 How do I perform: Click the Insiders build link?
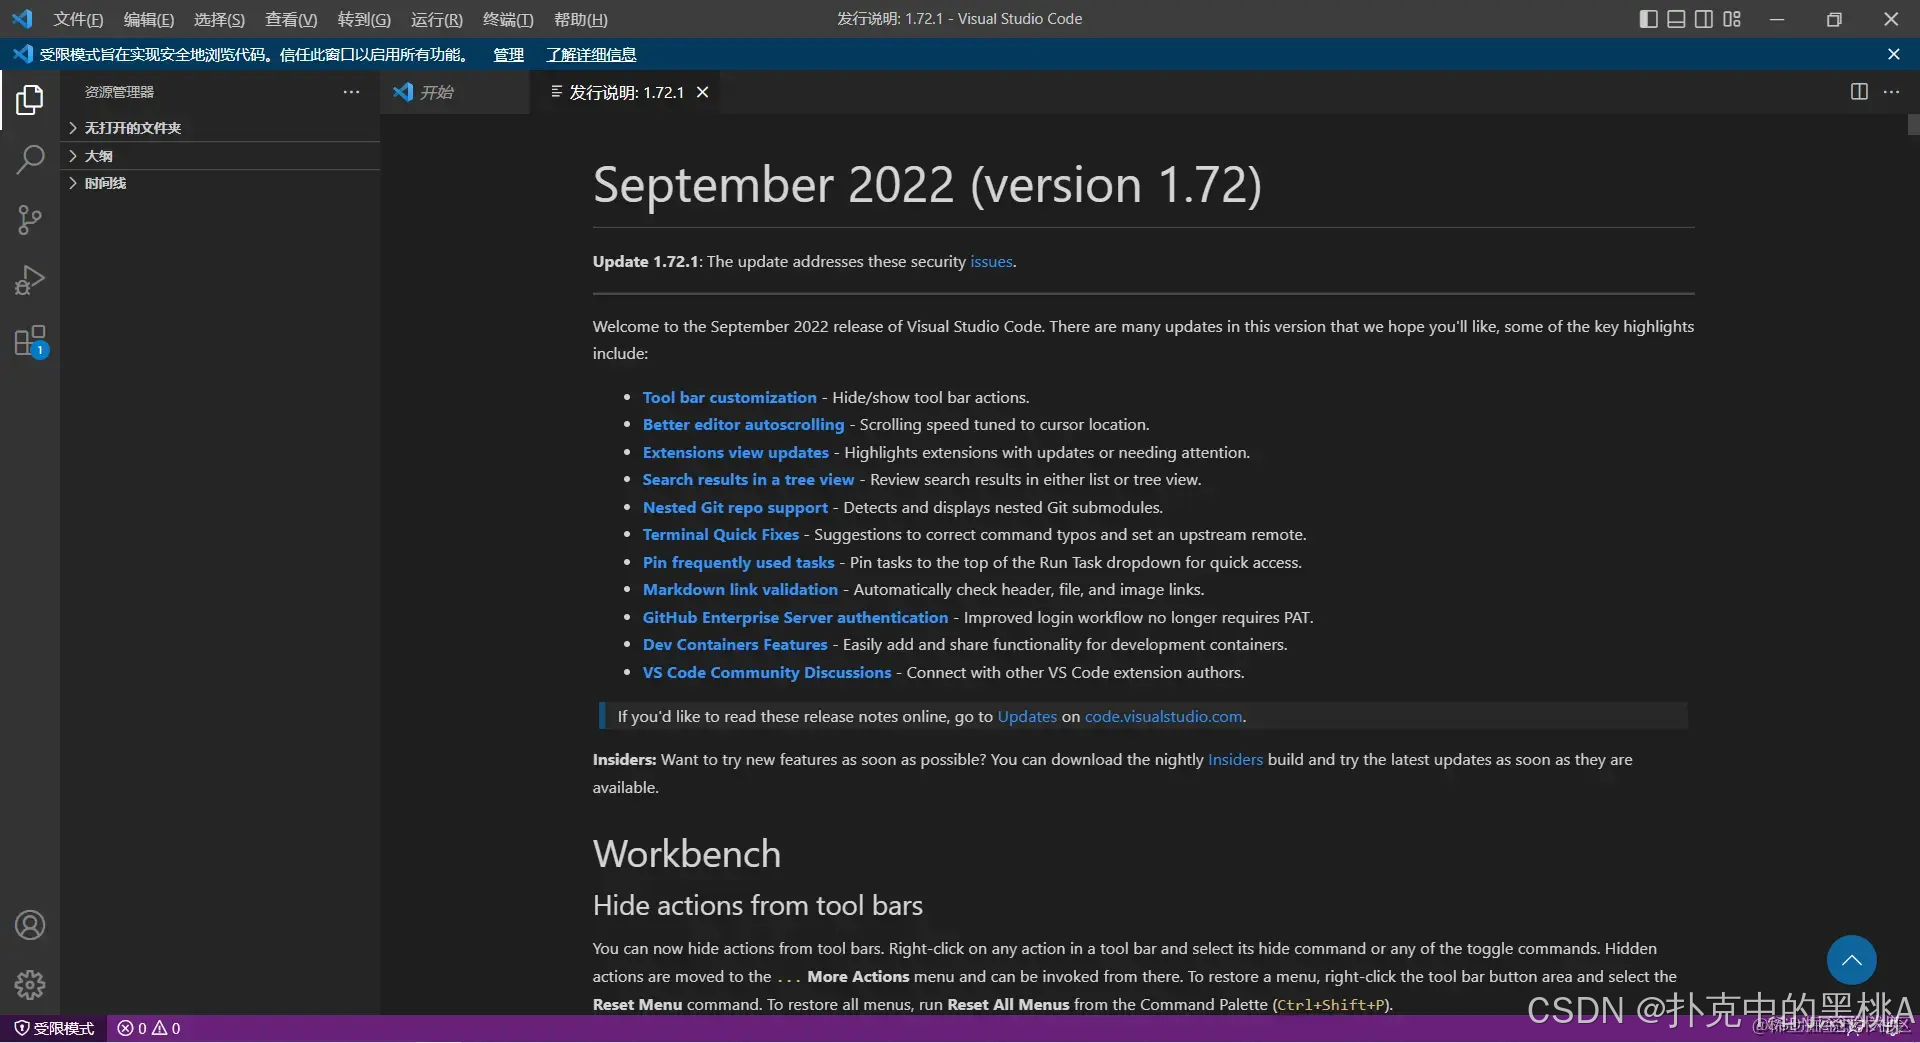point(1235,759)
